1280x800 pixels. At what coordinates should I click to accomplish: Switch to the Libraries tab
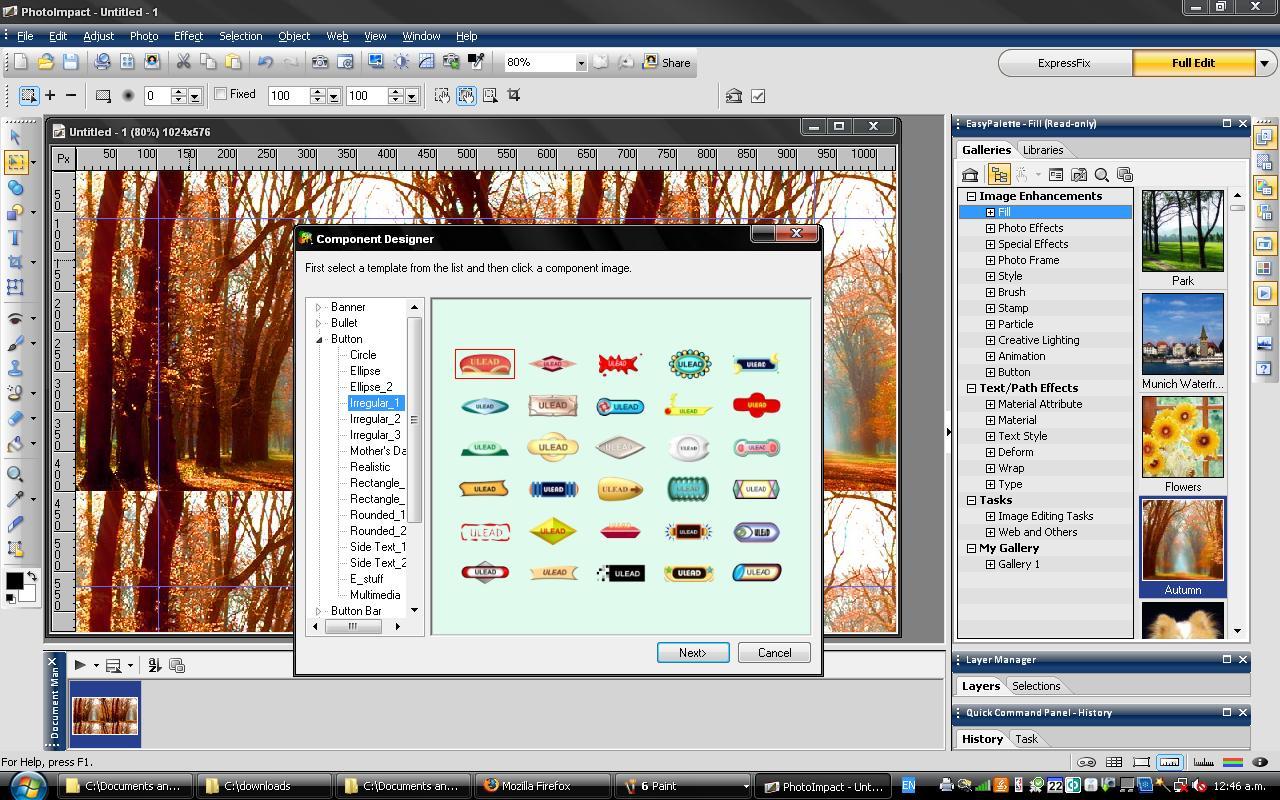coord(1042,150)
